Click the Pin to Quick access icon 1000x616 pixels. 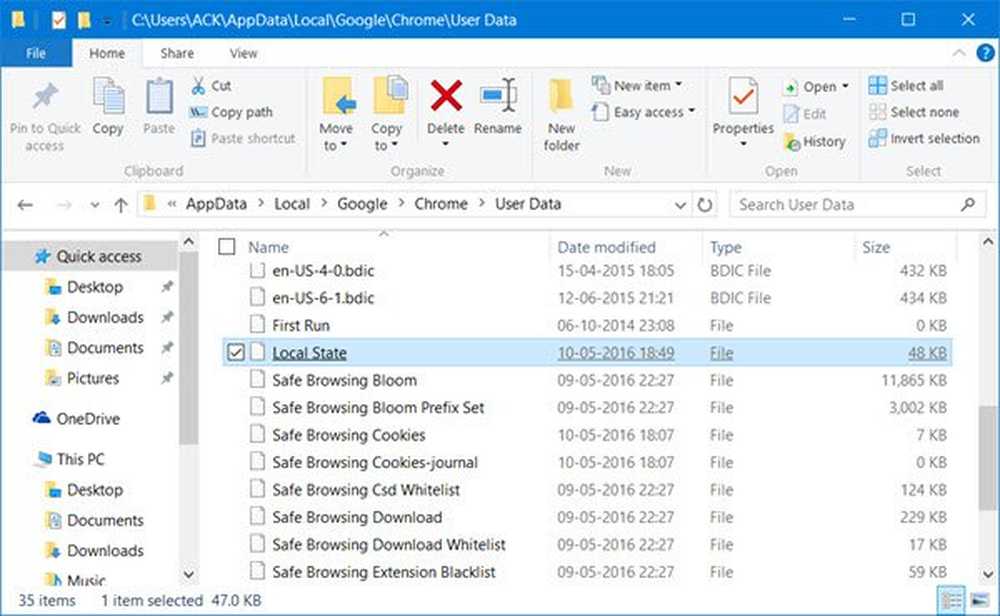pos(45,96)
